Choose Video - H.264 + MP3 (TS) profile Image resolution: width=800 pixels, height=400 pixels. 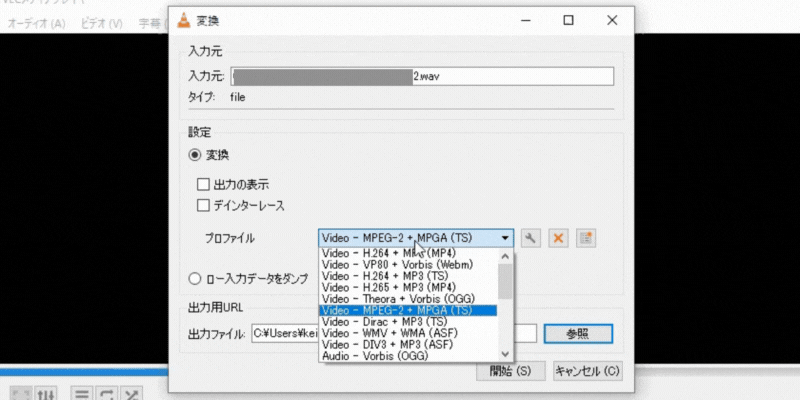click(x=408, y=276)
